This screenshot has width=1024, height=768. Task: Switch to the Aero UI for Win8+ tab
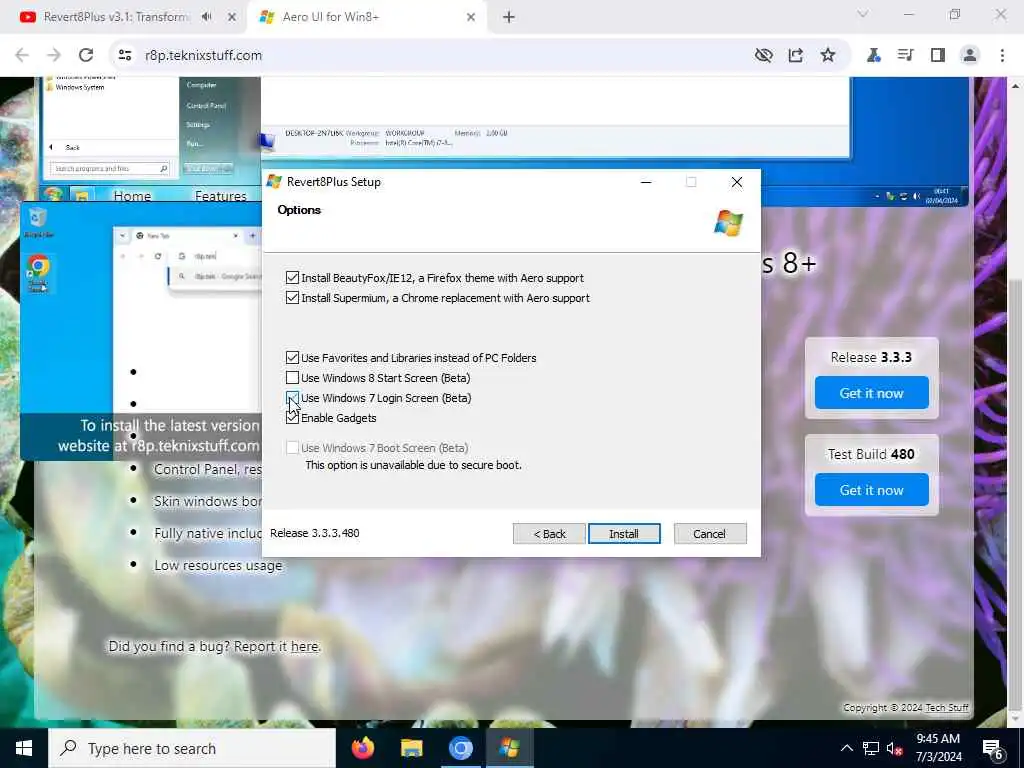click(x=369, y=17)
